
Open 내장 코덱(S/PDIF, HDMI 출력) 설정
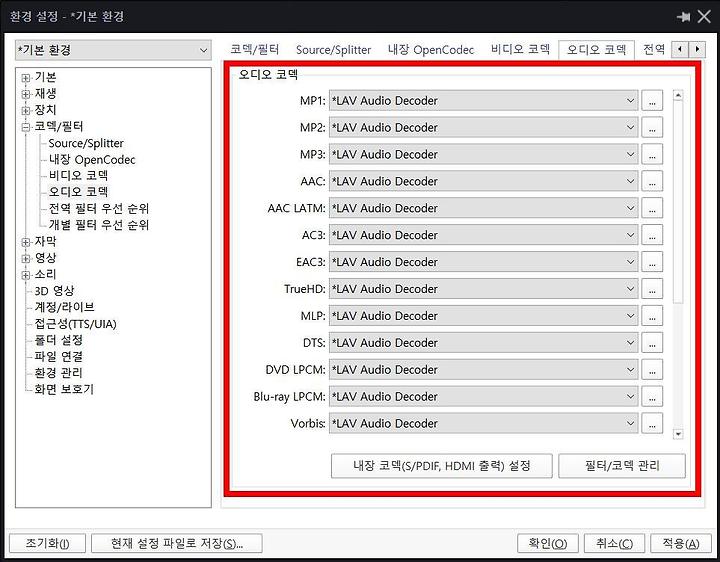tap(442, 466)
